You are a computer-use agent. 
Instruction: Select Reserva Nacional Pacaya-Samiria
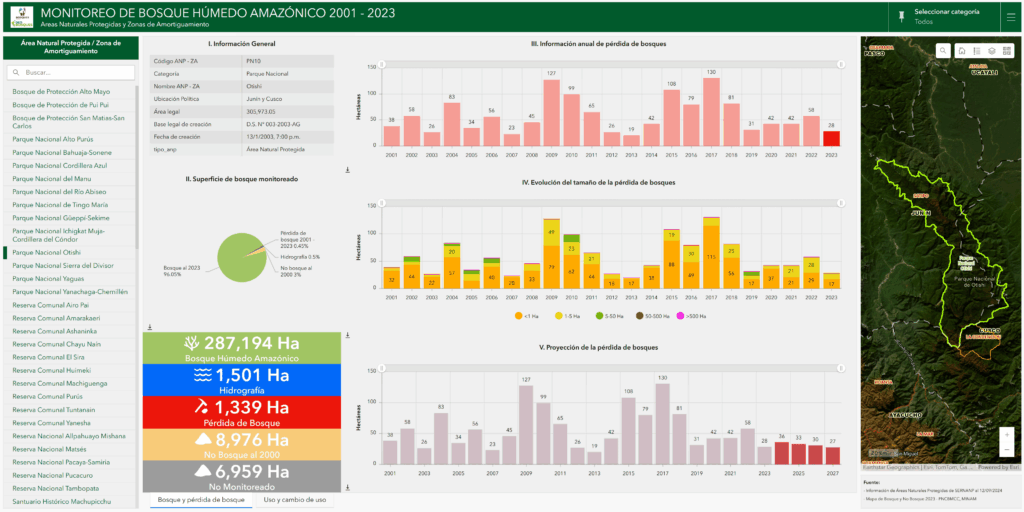[71, 462]
